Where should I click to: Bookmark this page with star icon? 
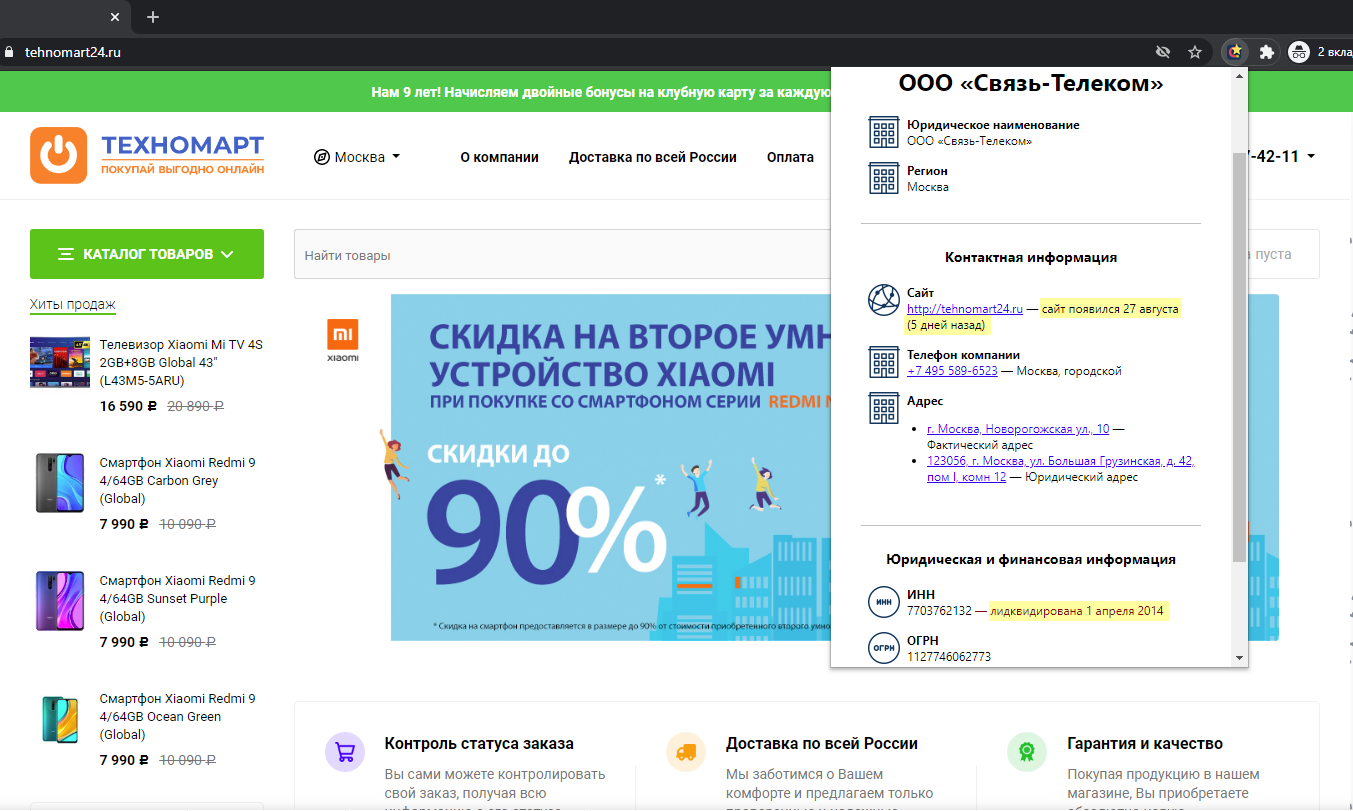(x=1194, y=52)
